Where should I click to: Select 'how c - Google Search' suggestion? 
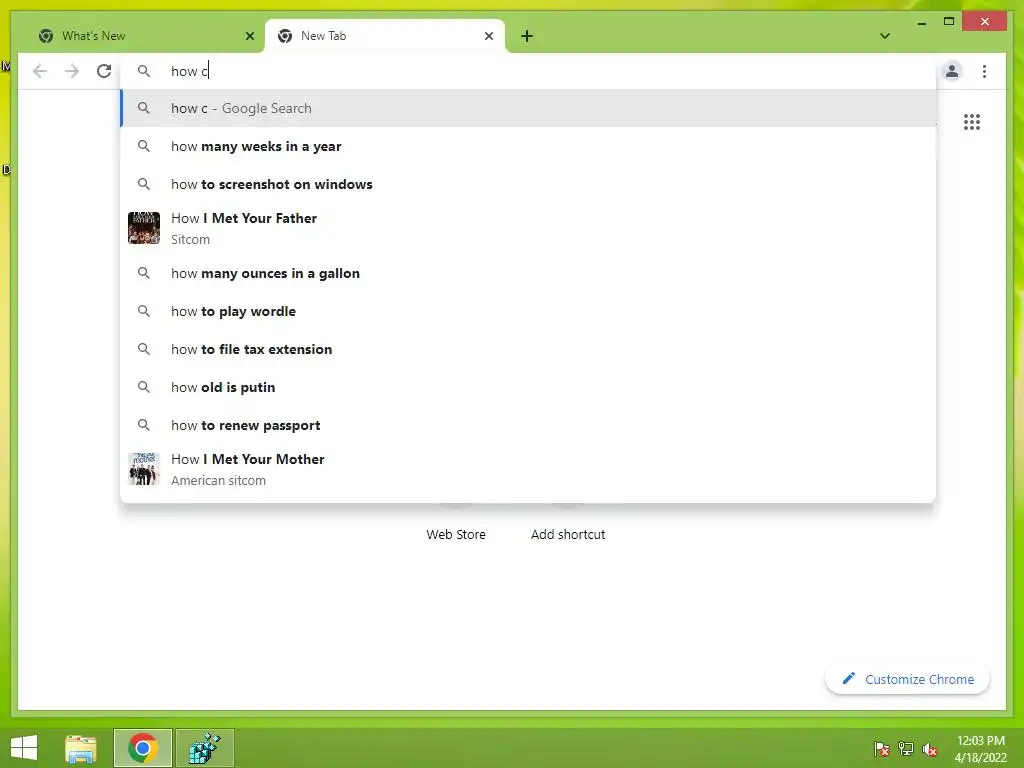[528, 108]
